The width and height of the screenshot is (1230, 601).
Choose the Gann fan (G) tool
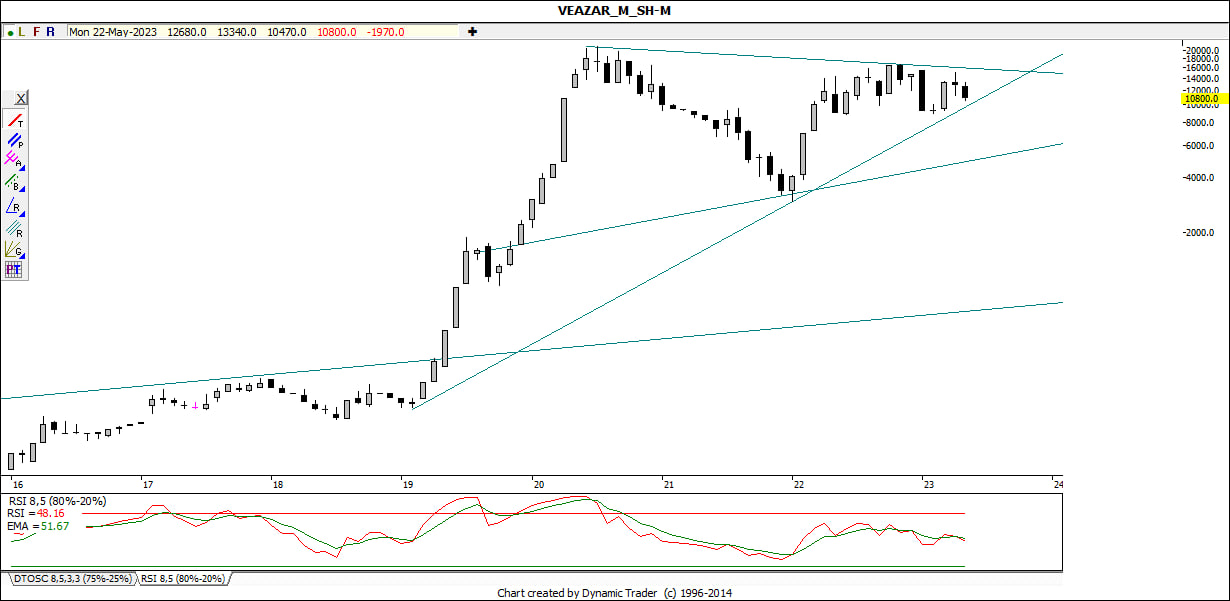pos(14,249)
